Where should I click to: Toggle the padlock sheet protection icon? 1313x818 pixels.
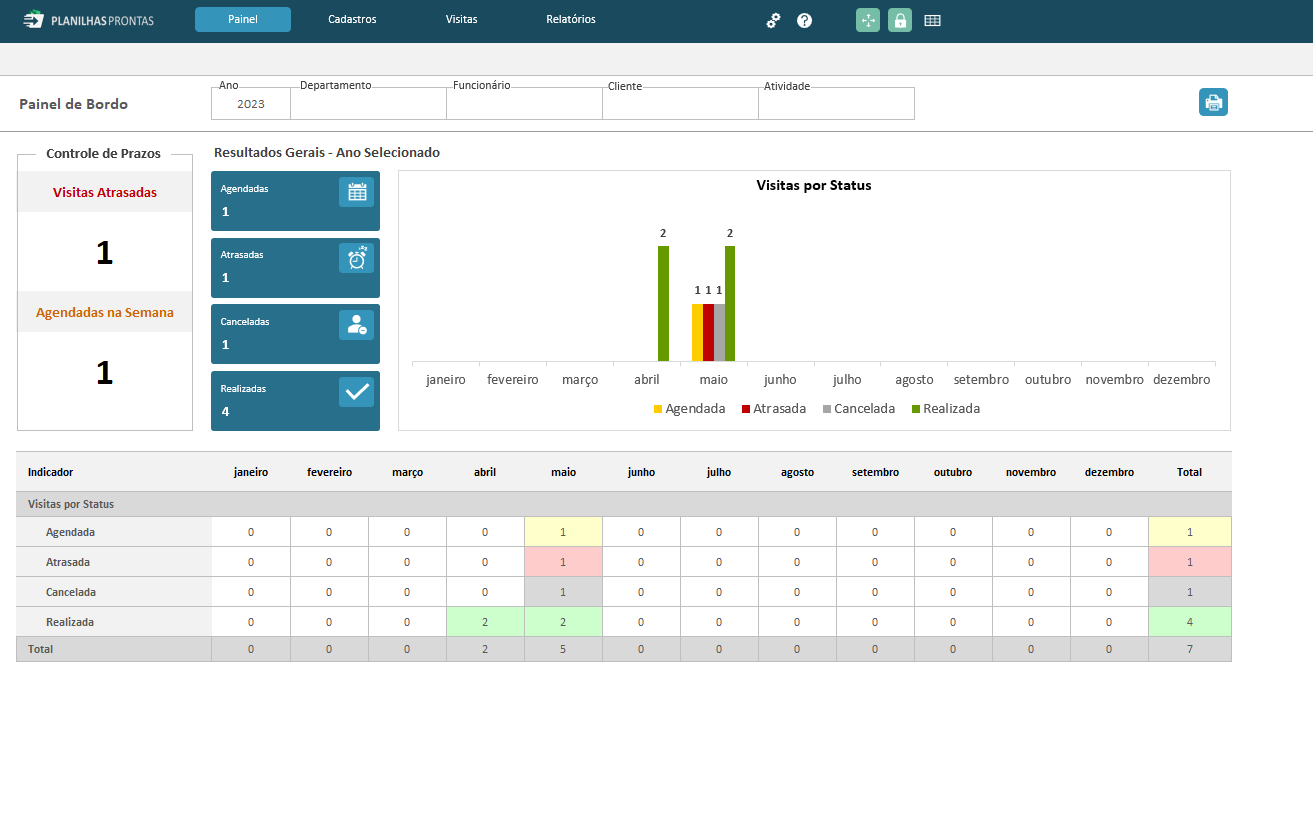click(x=900, y=20)
